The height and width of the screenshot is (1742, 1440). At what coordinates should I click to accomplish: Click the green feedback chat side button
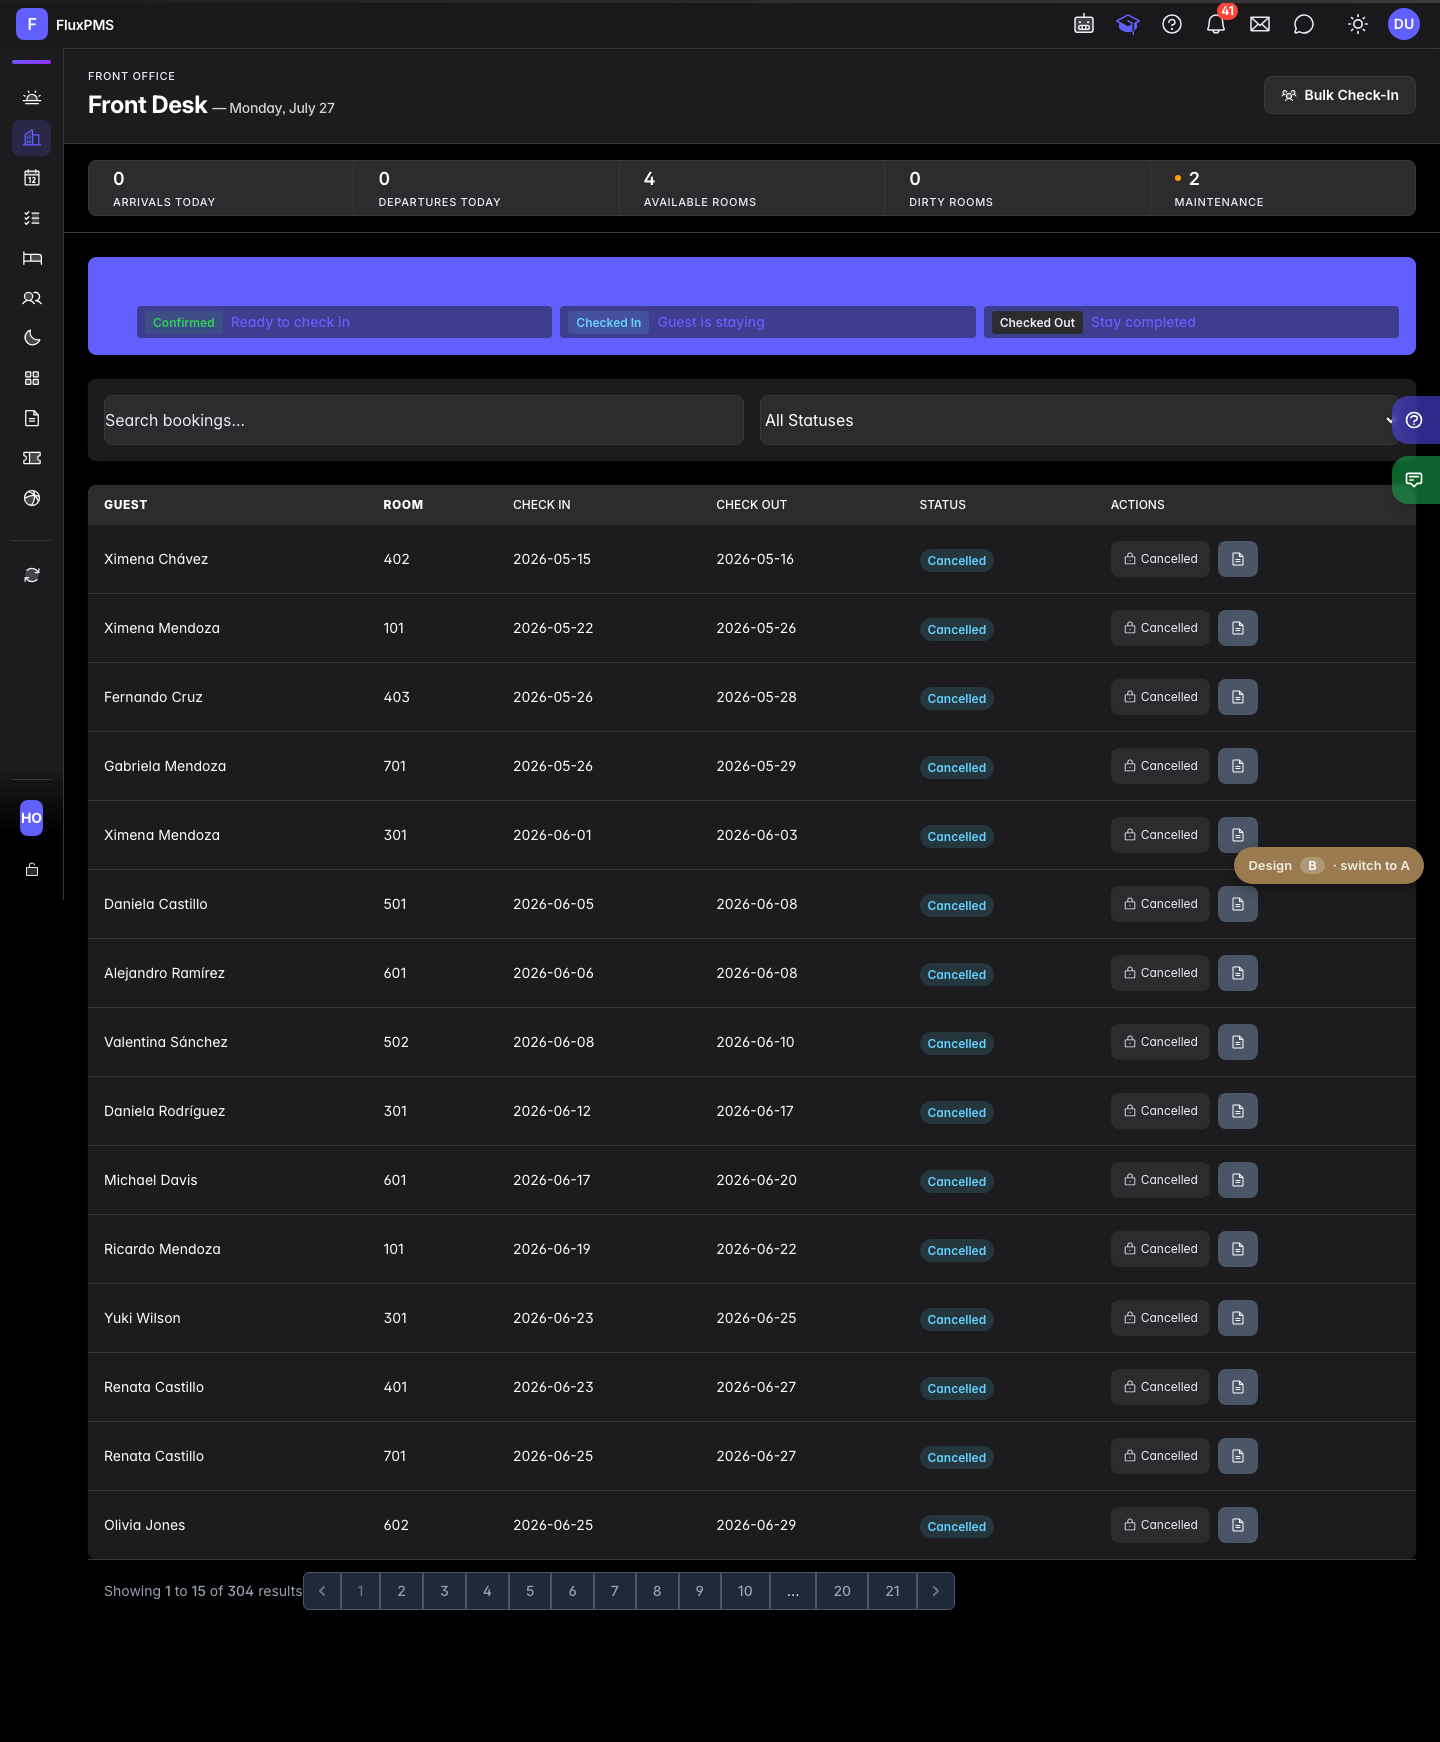1415,480
